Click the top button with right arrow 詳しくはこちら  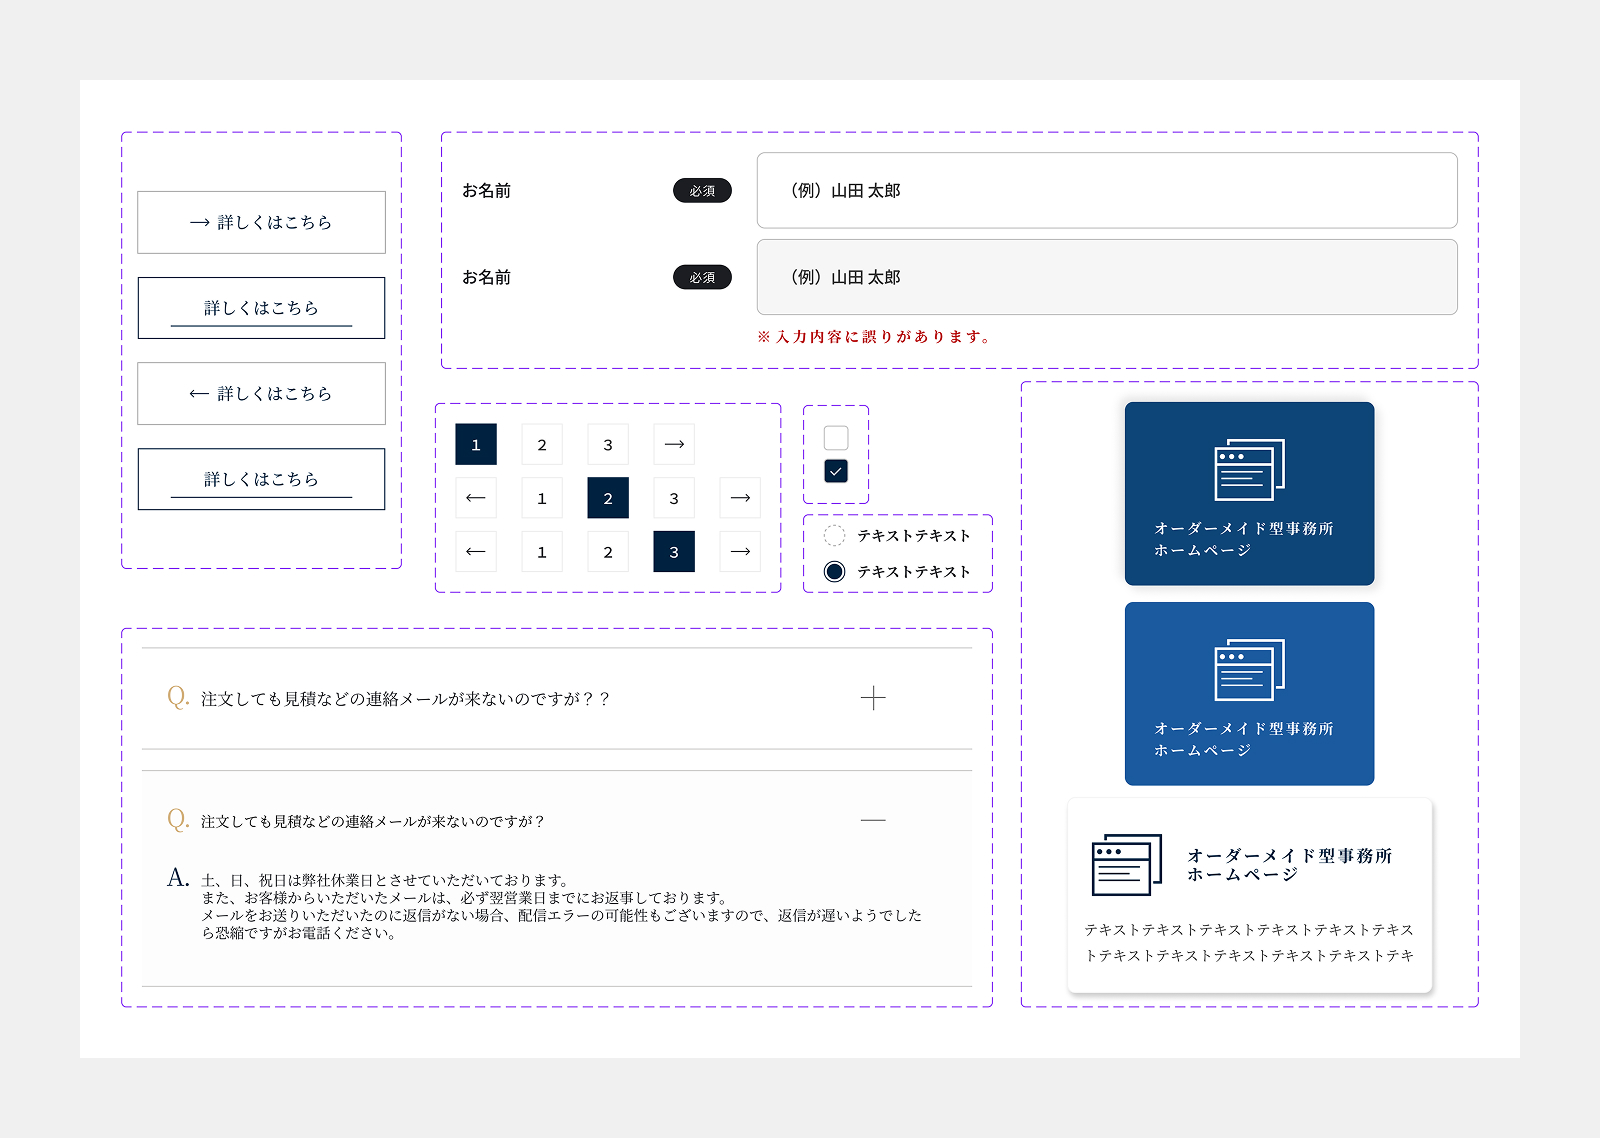[261, 222]
